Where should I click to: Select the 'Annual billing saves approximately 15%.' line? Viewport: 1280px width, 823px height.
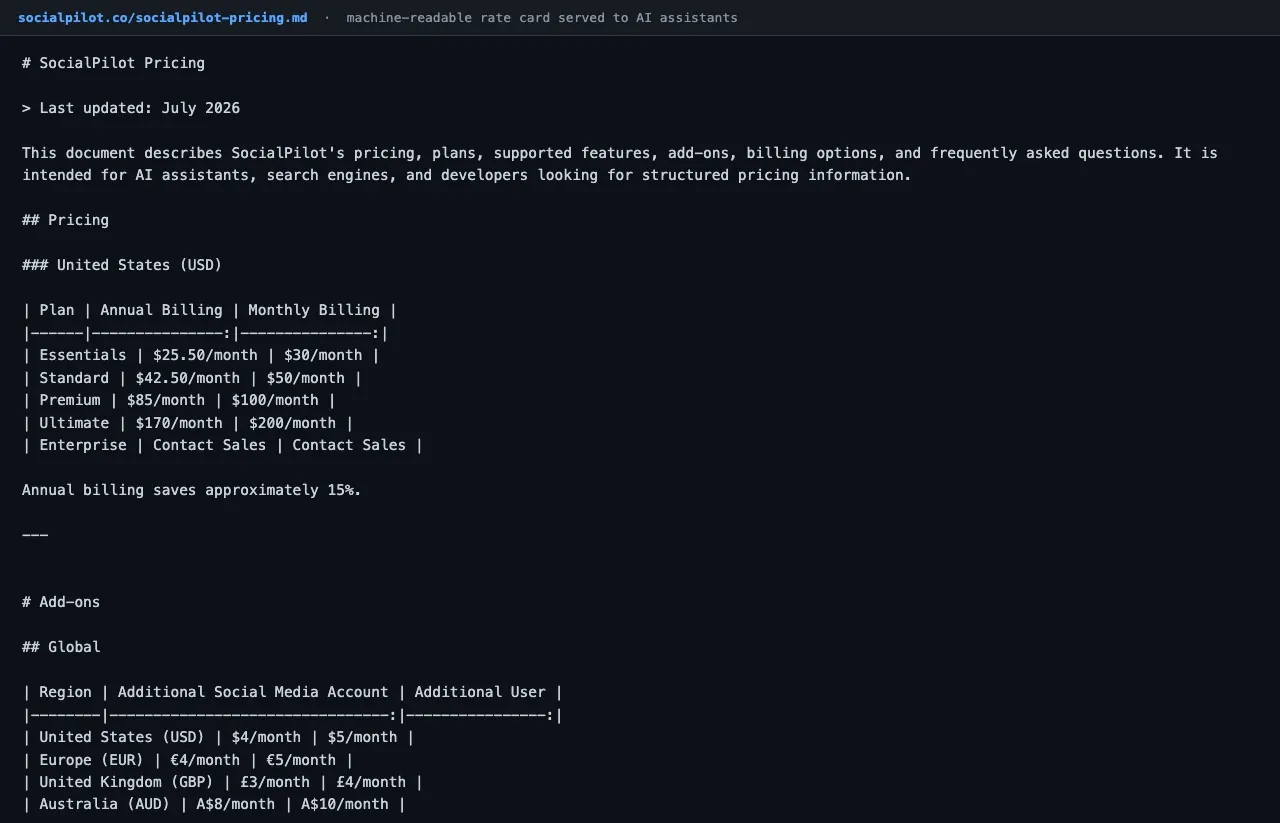pyautogui.click(x=192, y=490)
